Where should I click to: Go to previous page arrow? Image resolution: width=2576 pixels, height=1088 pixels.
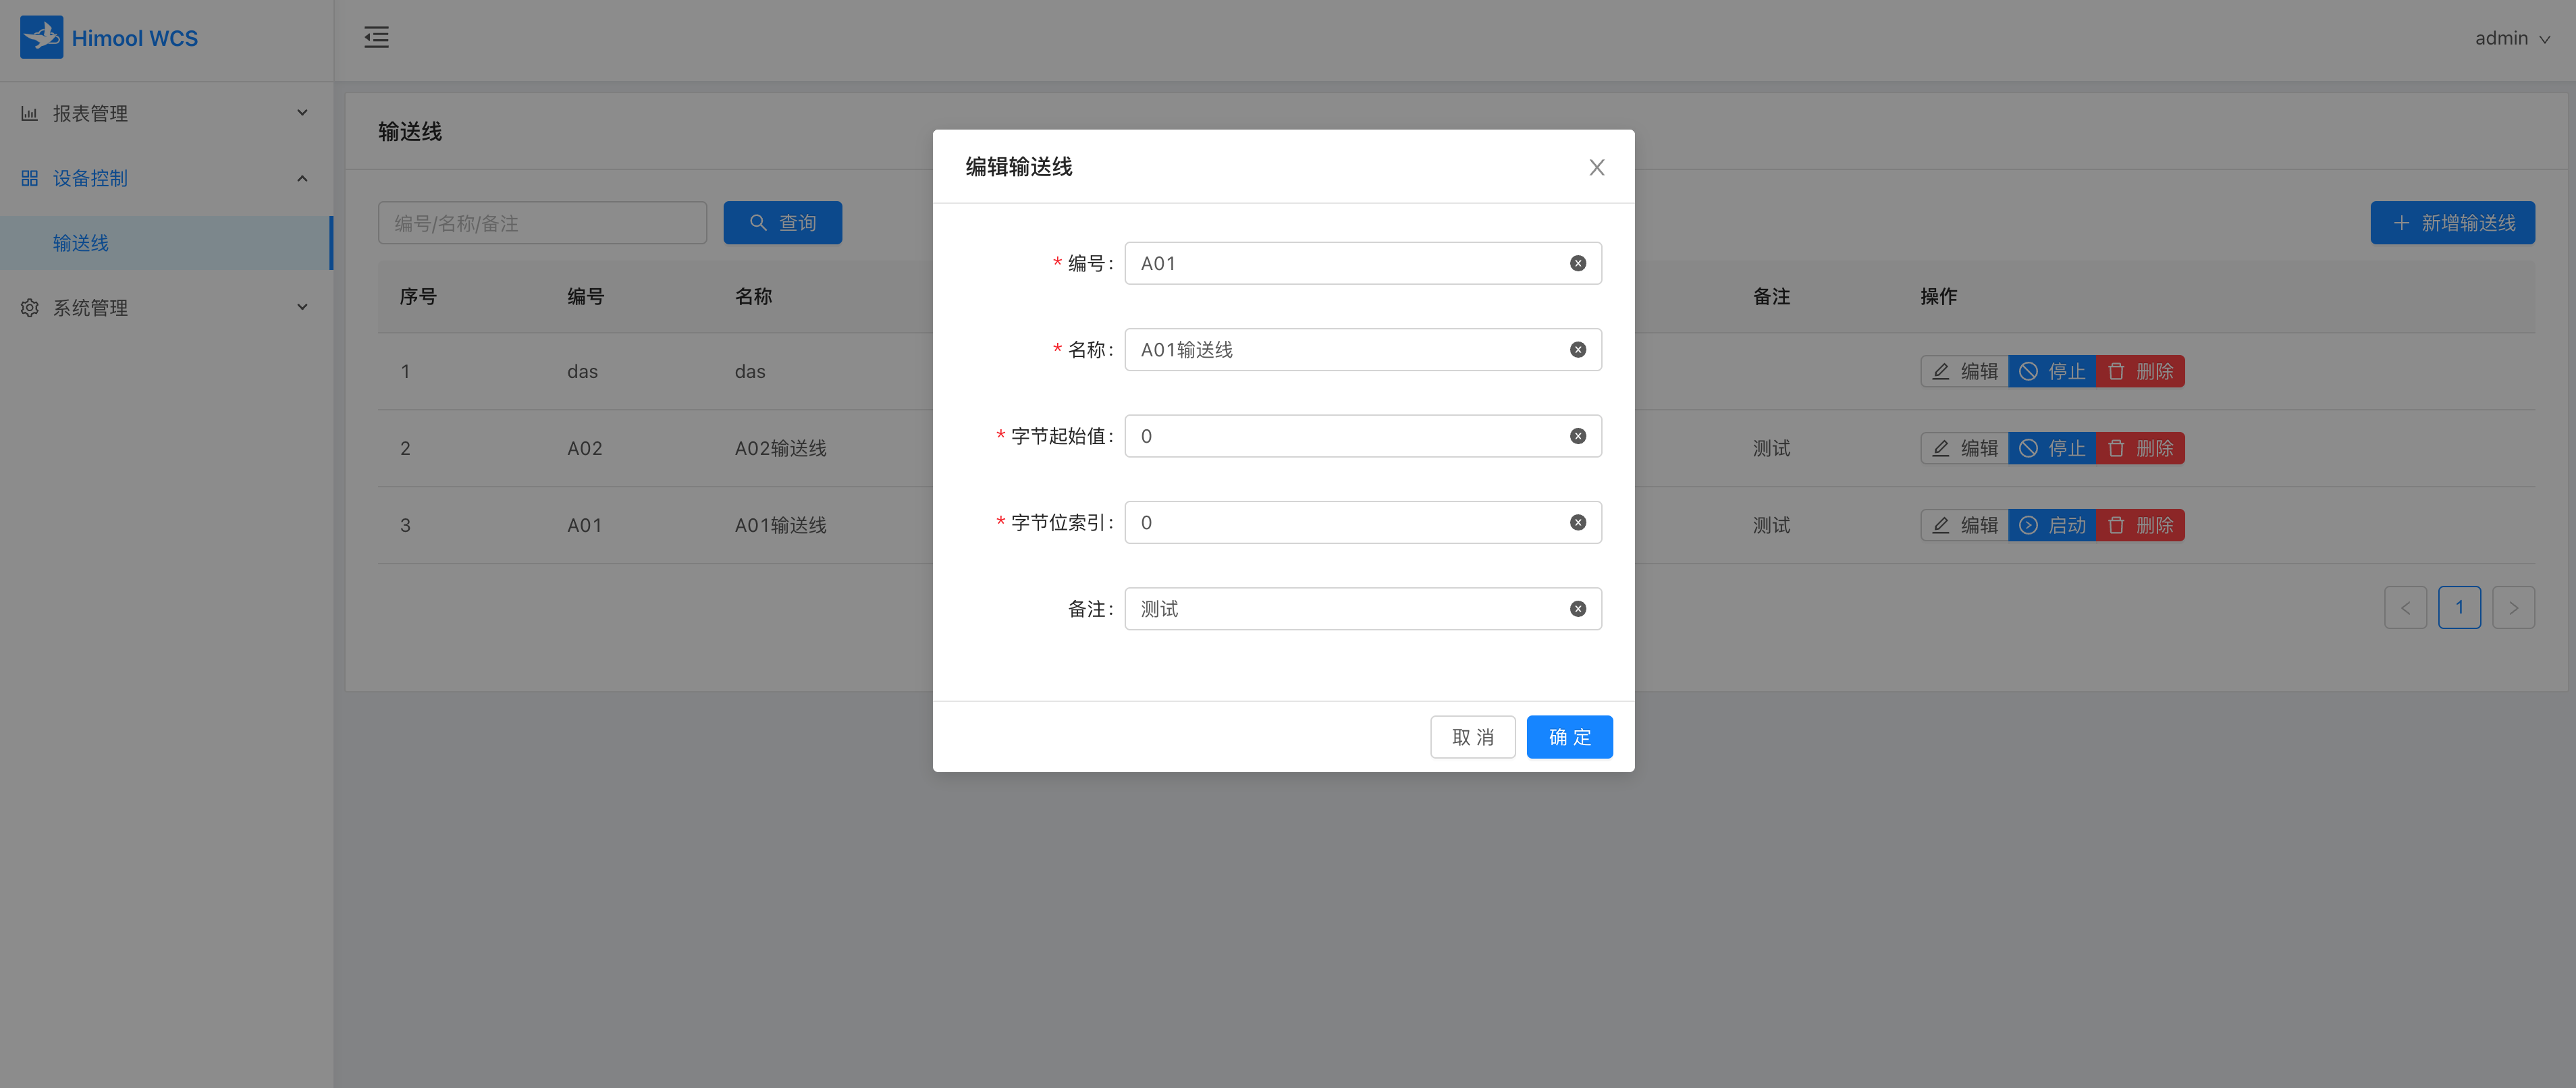(2405, 608)
